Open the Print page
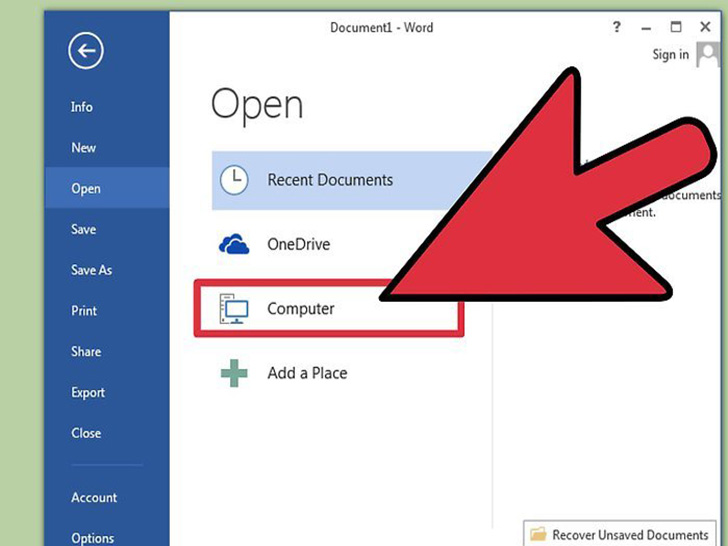 84,311
